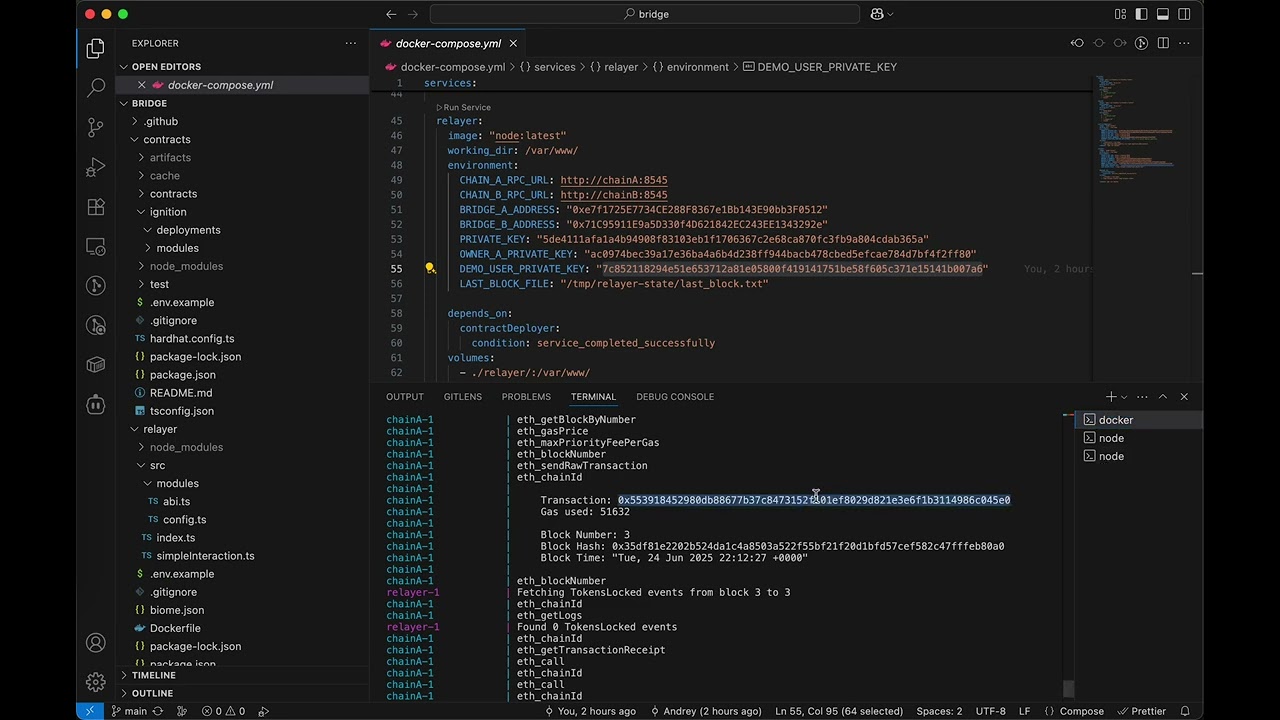1280x720 pixels.
Task: Open the http://chainA:8545 URL link
Action: (x=613, y=180)
